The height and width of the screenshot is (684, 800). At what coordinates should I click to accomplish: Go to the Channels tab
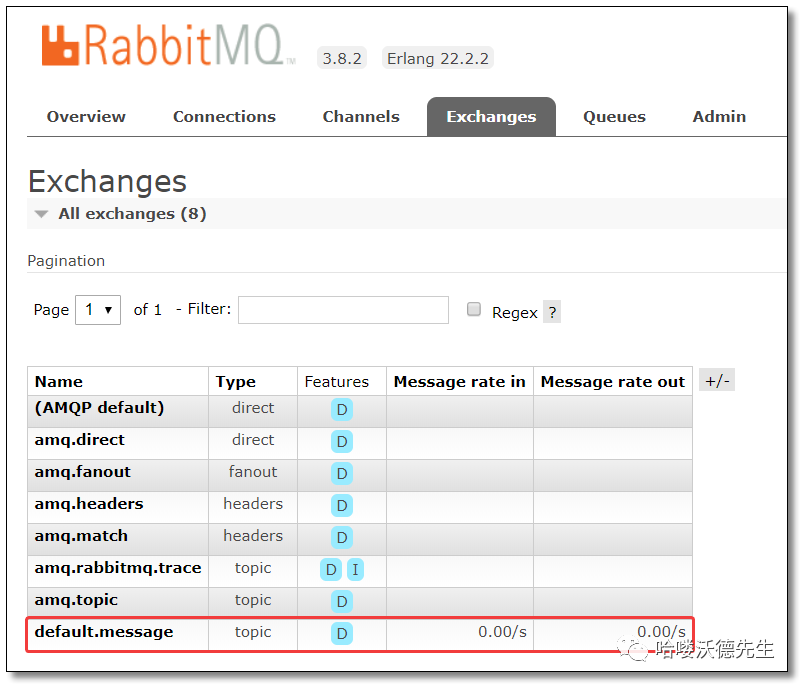pos(361,117)
